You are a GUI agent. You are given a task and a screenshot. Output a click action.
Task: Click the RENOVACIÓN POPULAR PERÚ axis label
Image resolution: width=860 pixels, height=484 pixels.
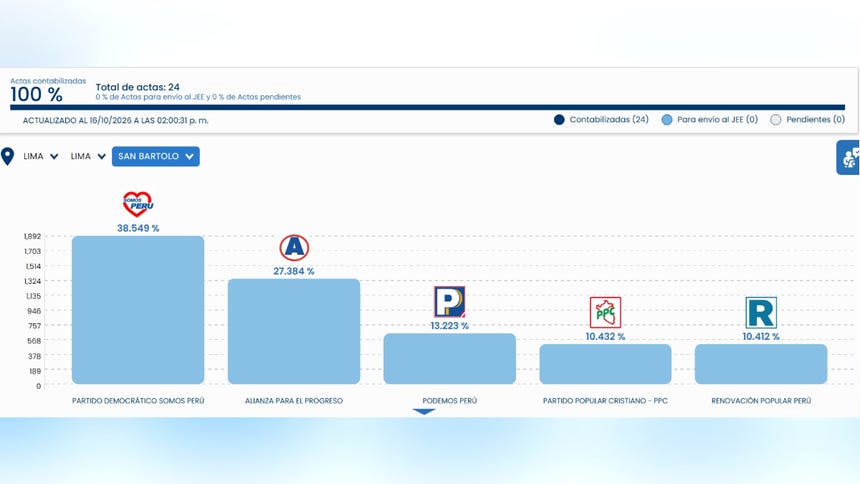(761, 401)
